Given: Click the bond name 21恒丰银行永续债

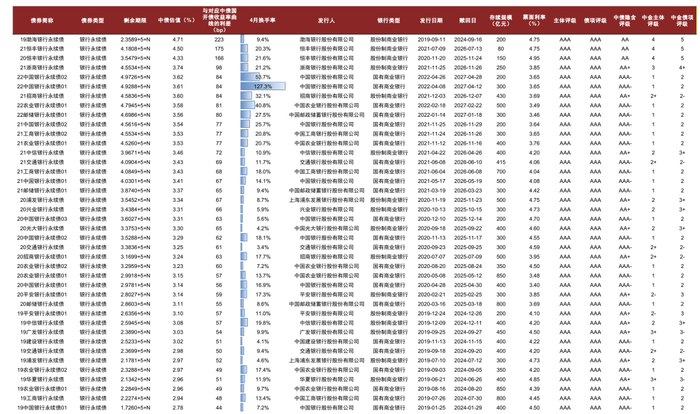Looking at the screenshot, I should pyautogui.click(x=42, y=49).
